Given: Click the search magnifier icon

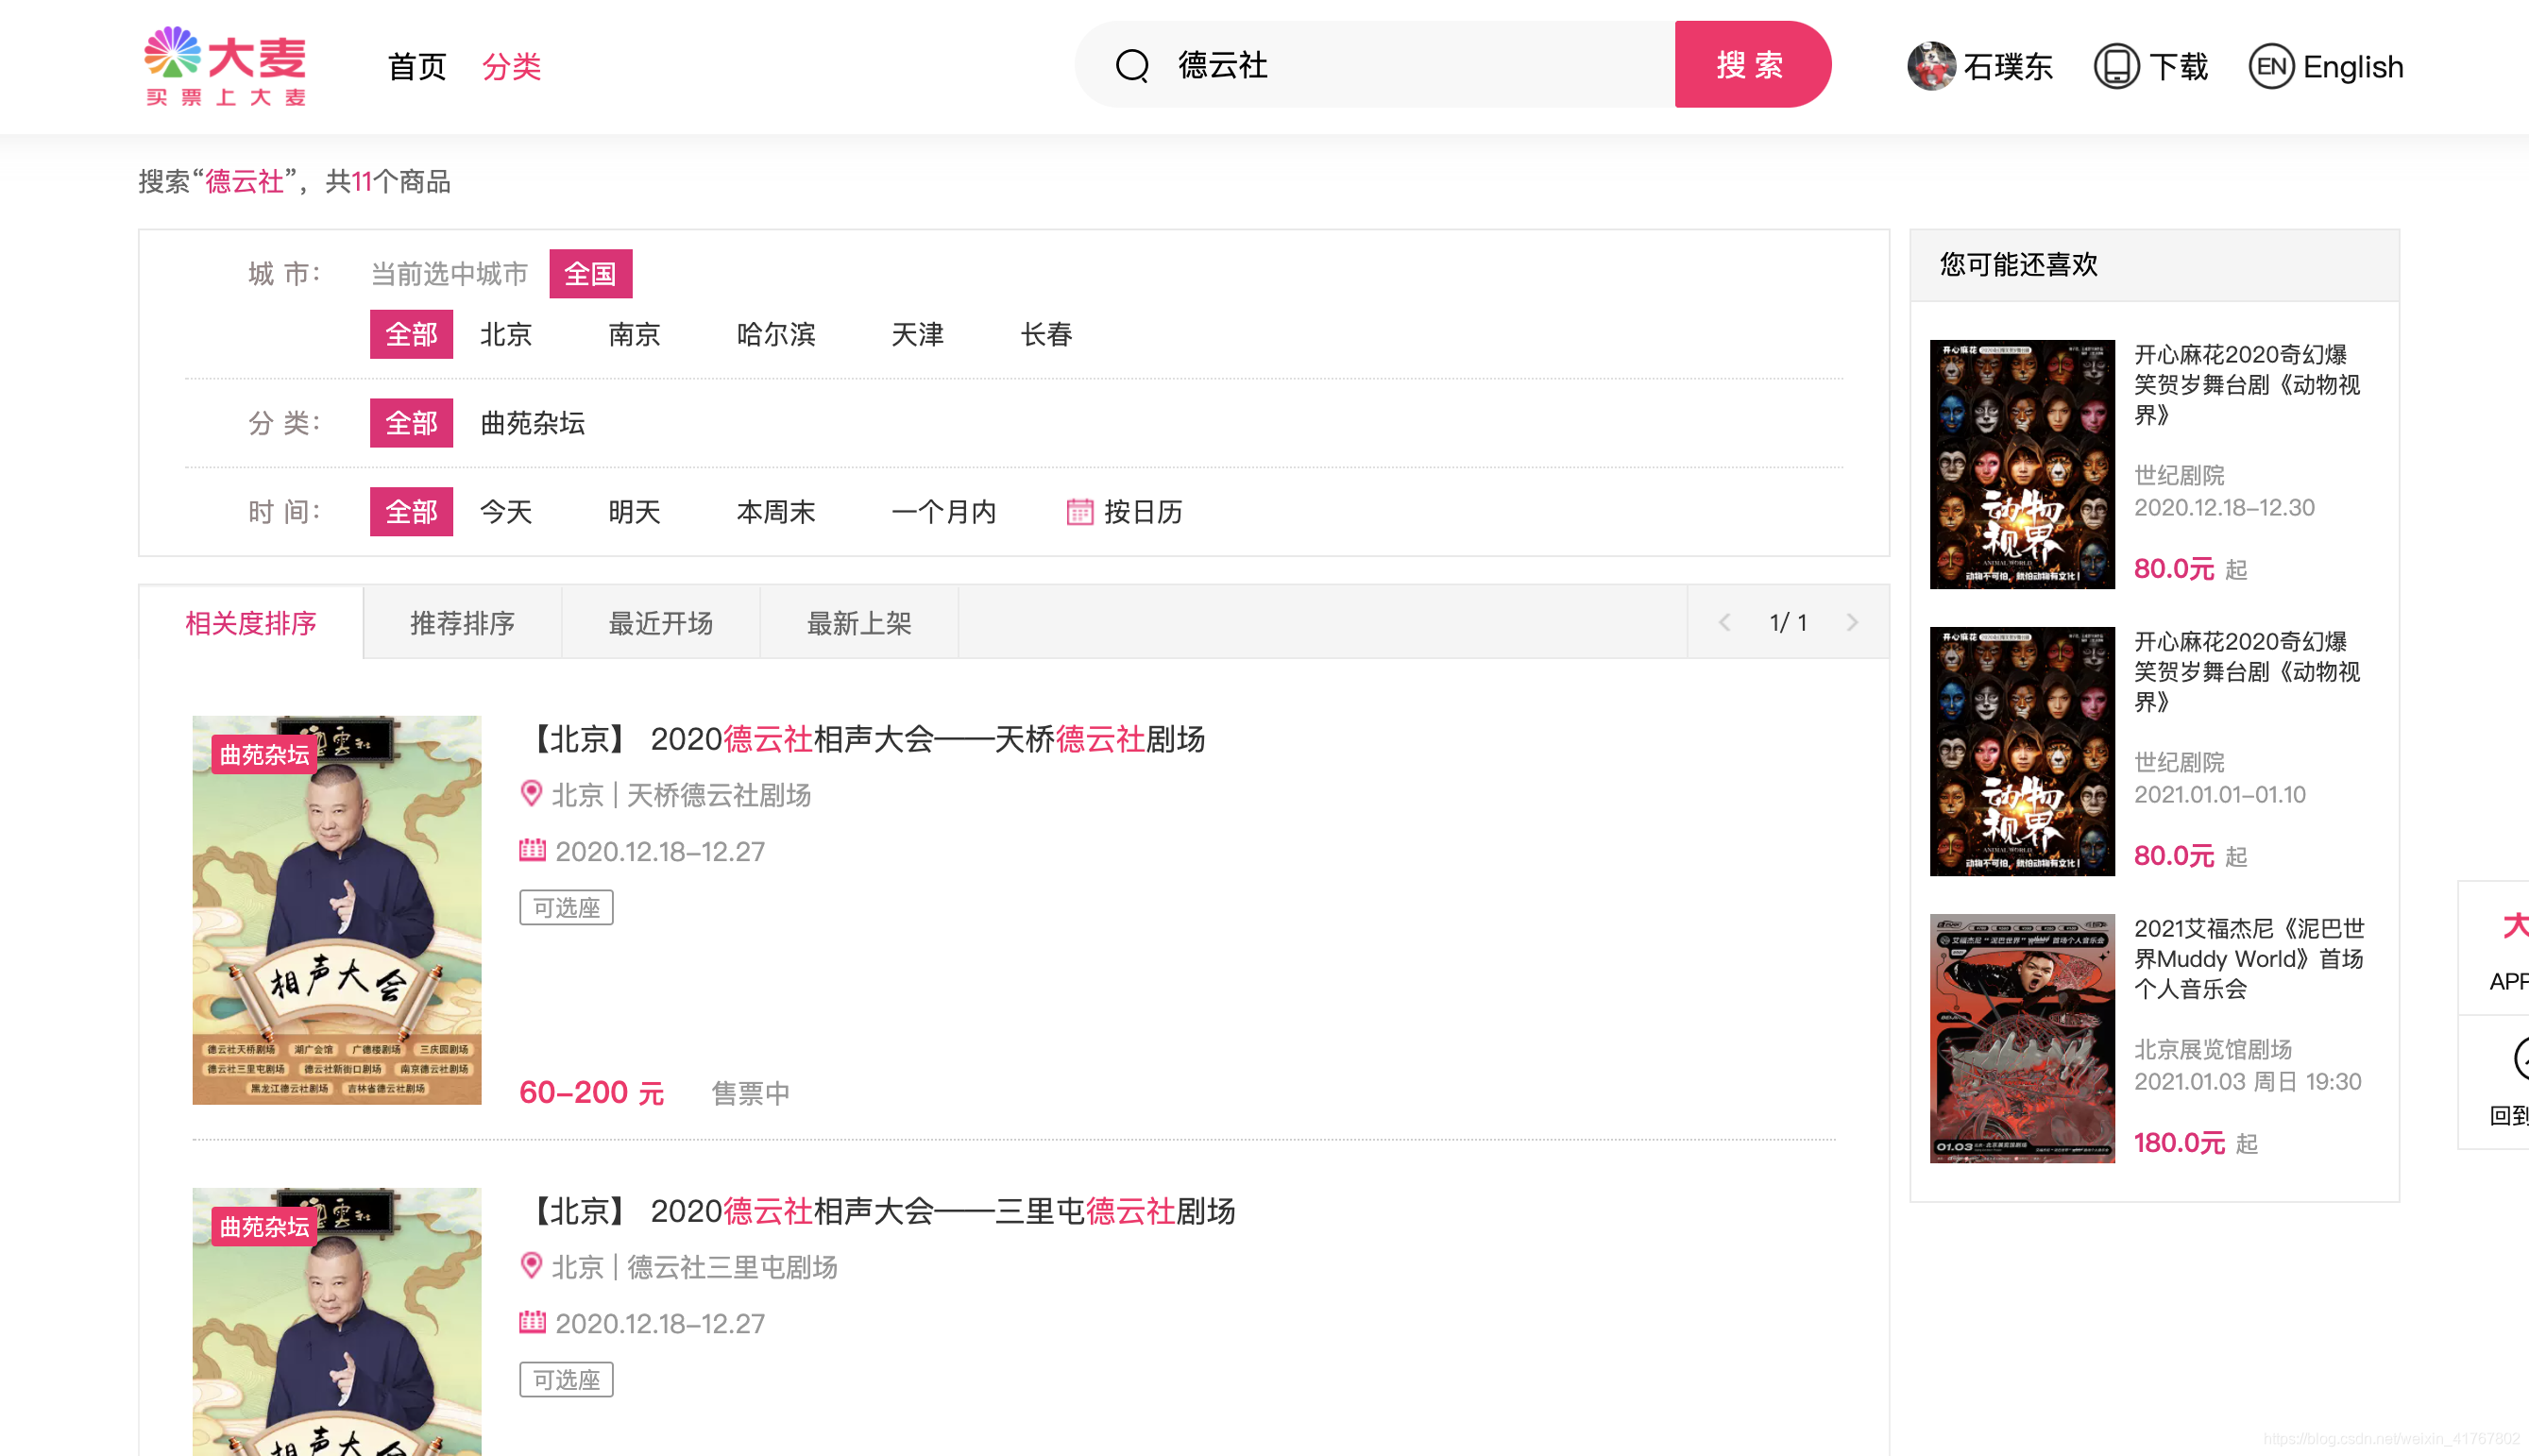Looking at the screenshot, I should (x=1131, y=66).
